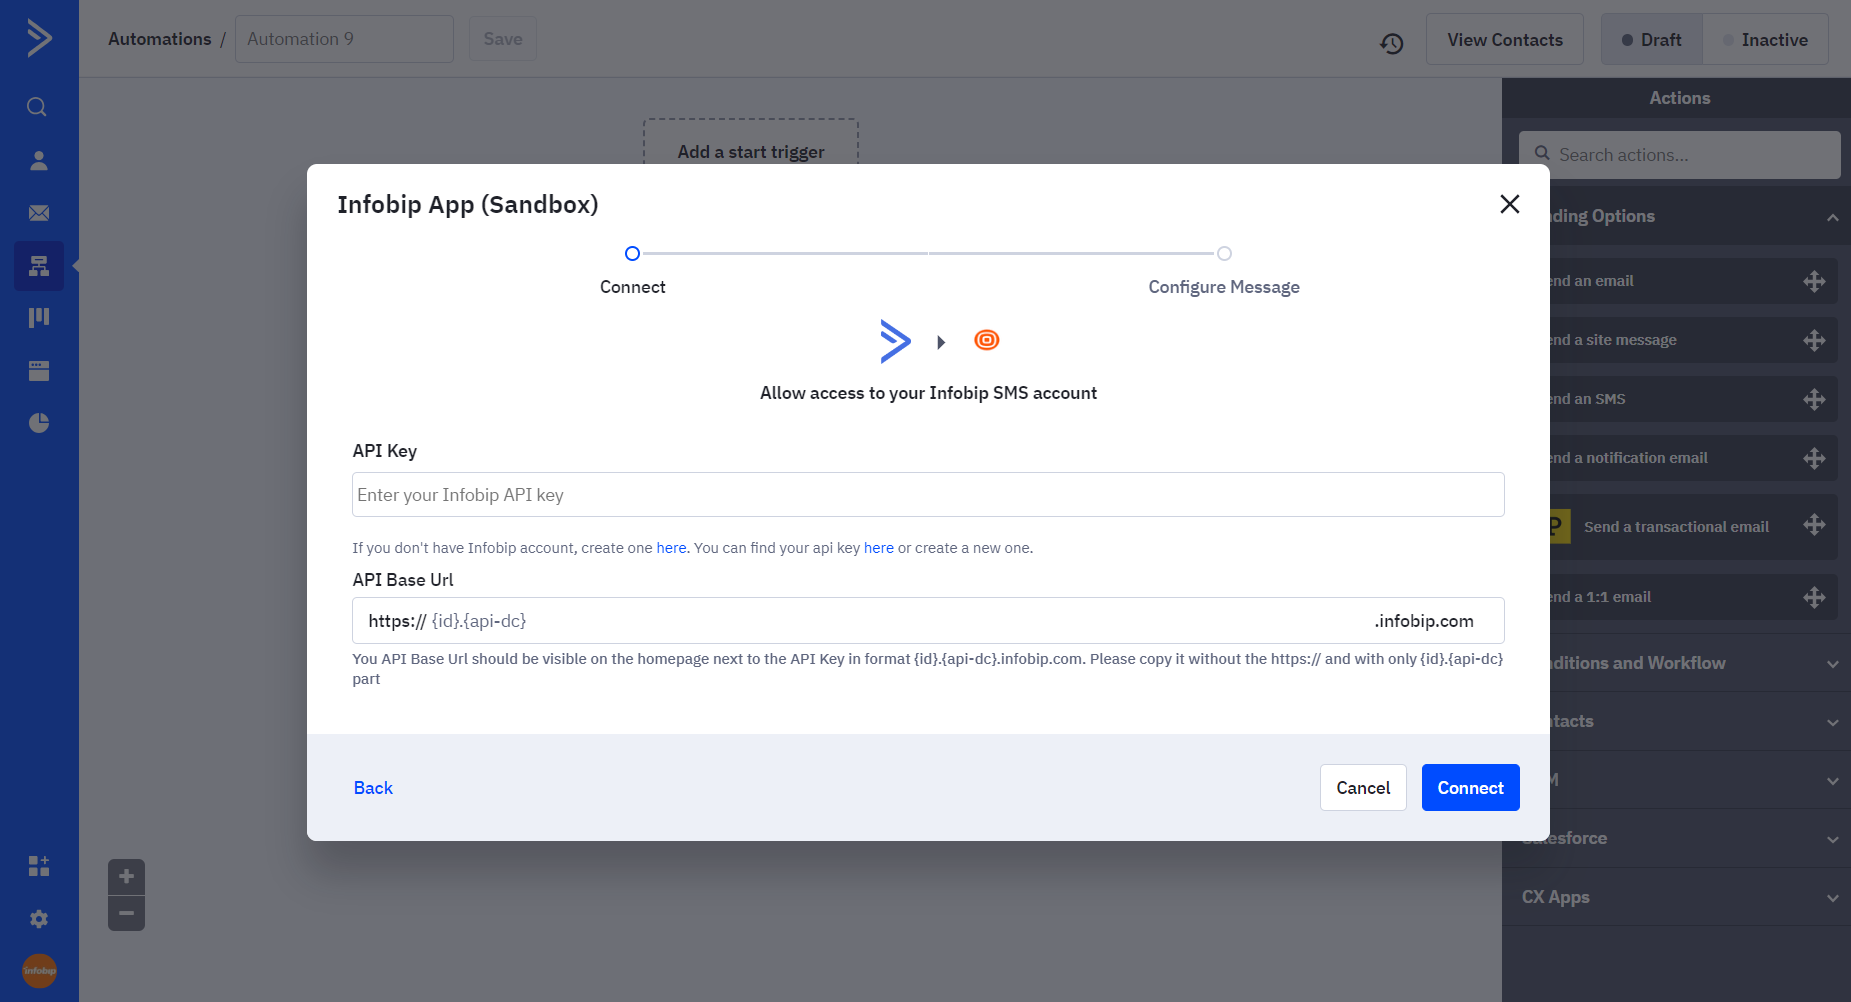
Task: Select the Draft status toggle
Action: tap(1651, 40)
